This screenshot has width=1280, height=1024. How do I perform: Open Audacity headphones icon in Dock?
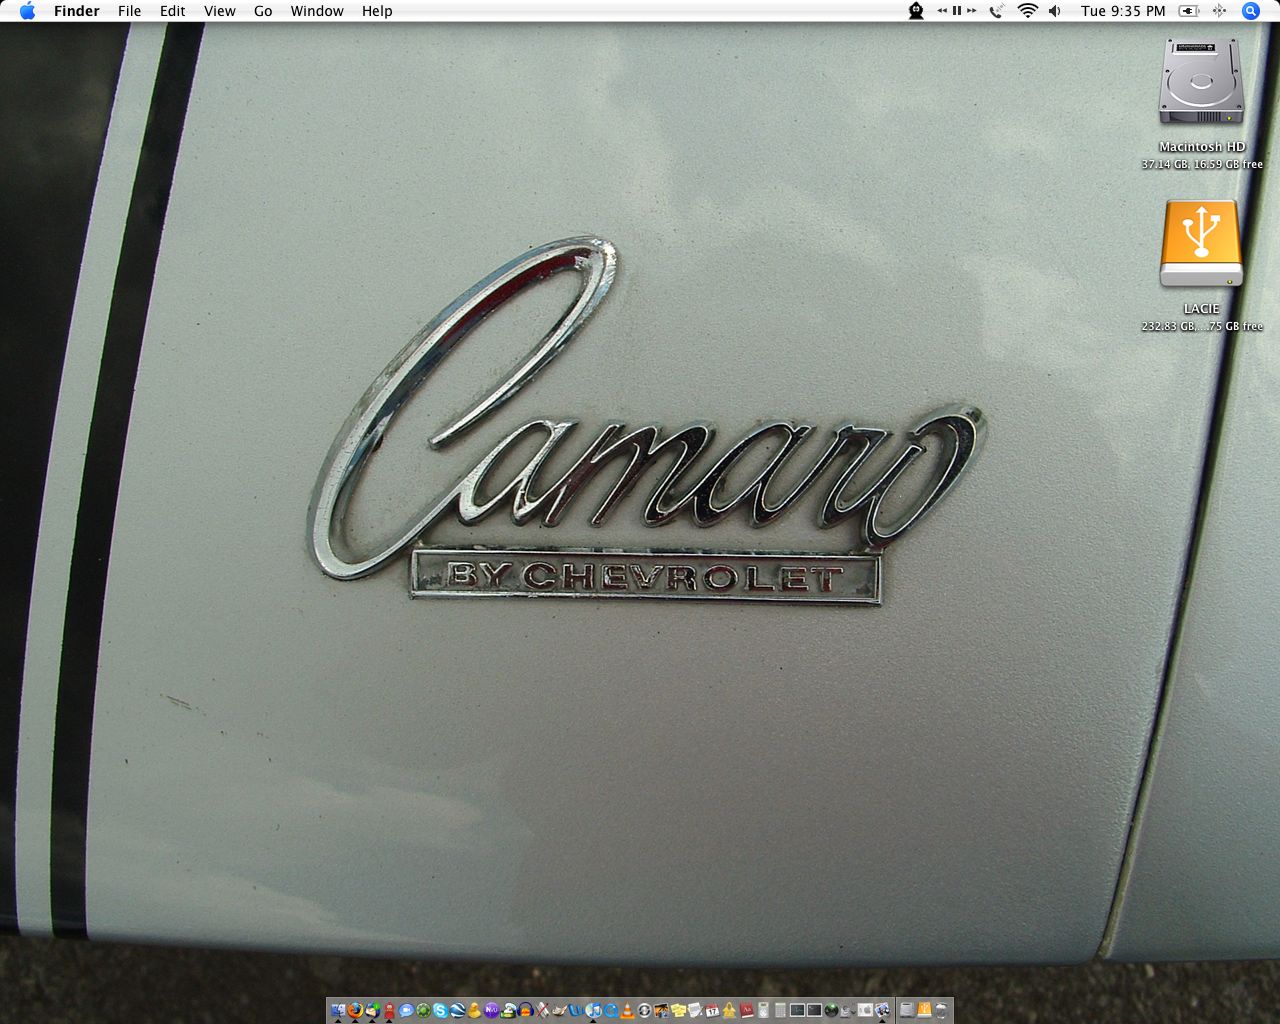pos(525,1010)
